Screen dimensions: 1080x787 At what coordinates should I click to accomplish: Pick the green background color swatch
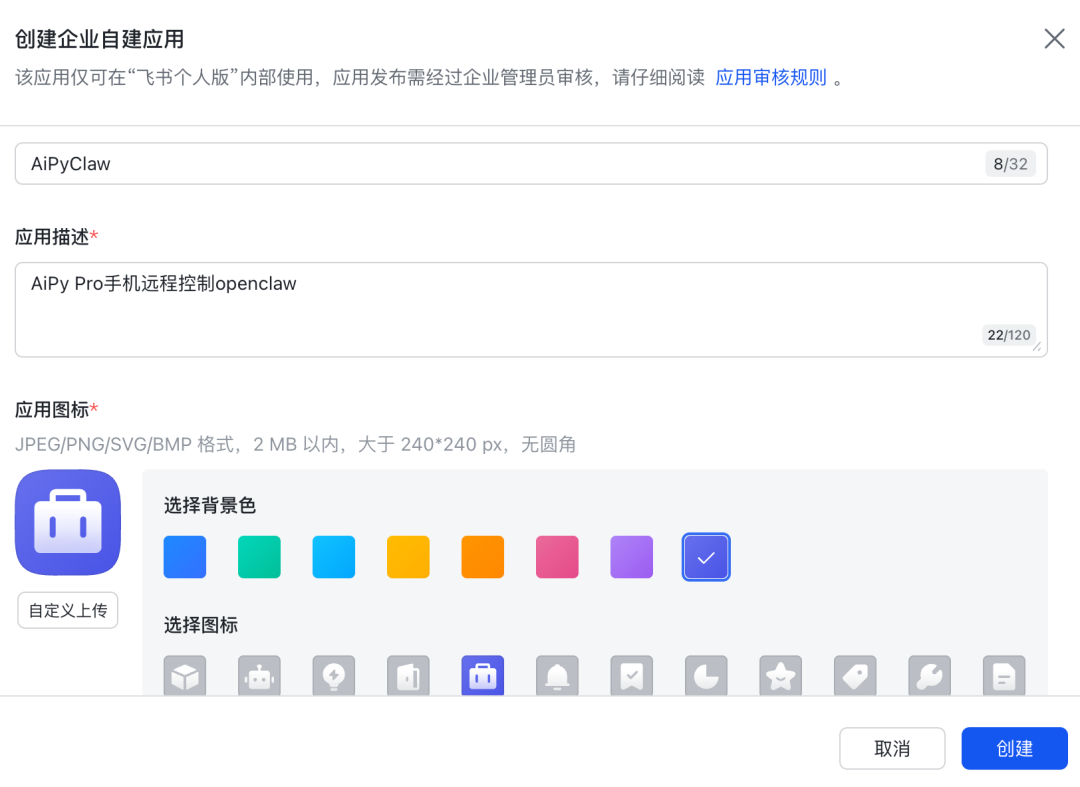(259, 557)
